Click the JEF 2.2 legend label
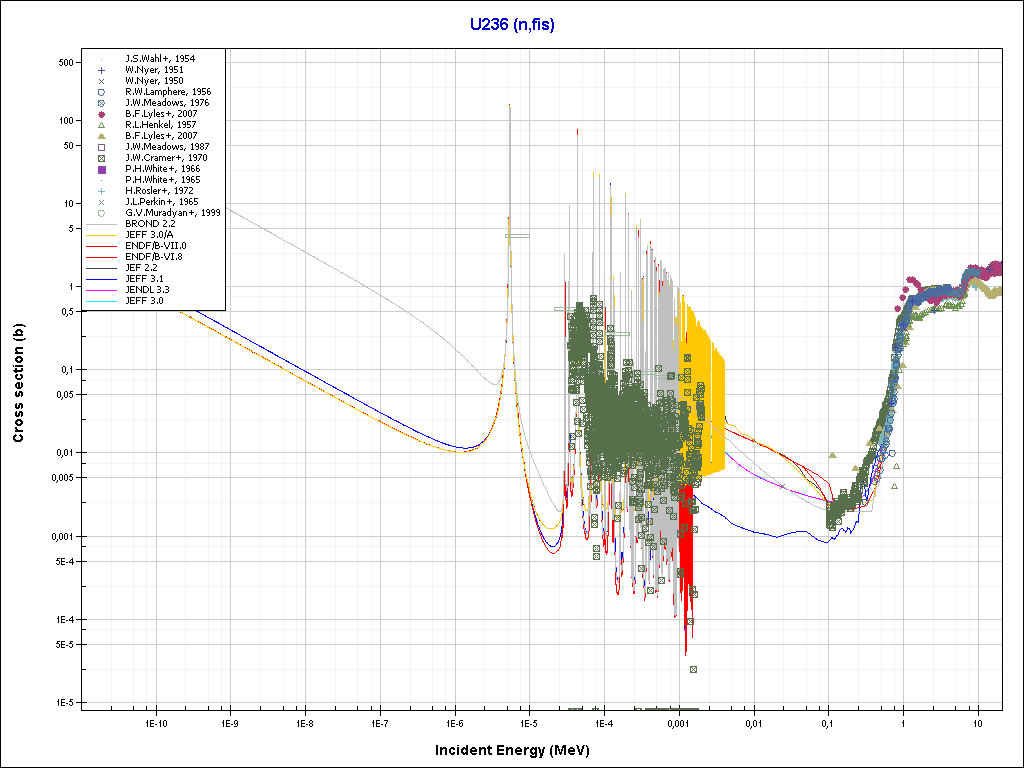Screen dimensions: 1024x768 [x=143, y=268]
